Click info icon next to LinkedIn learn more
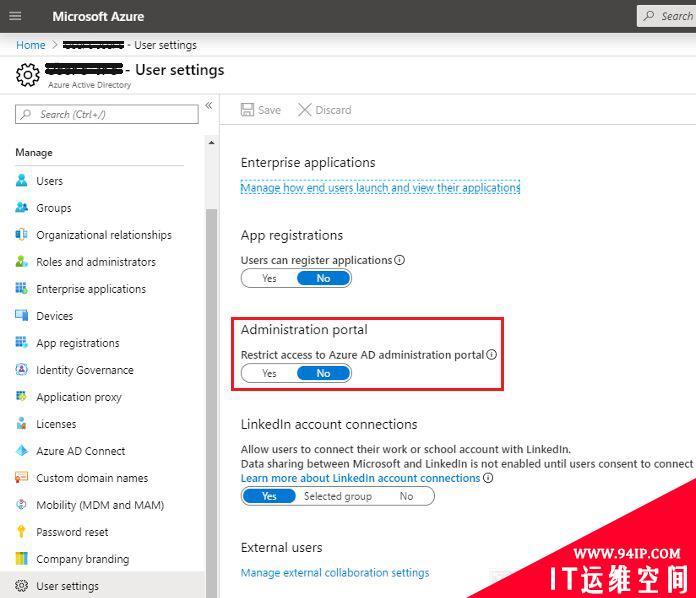The image size is (696, 598). pos(488,478)
